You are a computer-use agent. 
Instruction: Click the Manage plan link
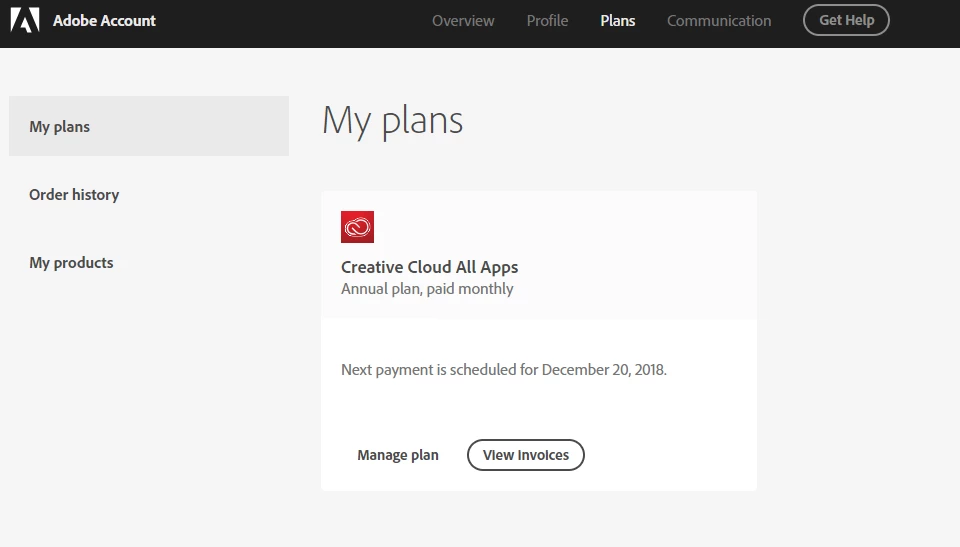tap(398, 455)
